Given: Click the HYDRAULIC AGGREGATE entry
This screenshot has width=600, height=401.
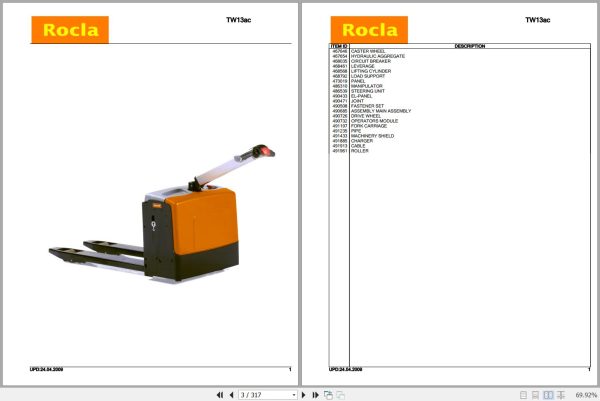Looking at the screenshot, I should pos(378,56).
